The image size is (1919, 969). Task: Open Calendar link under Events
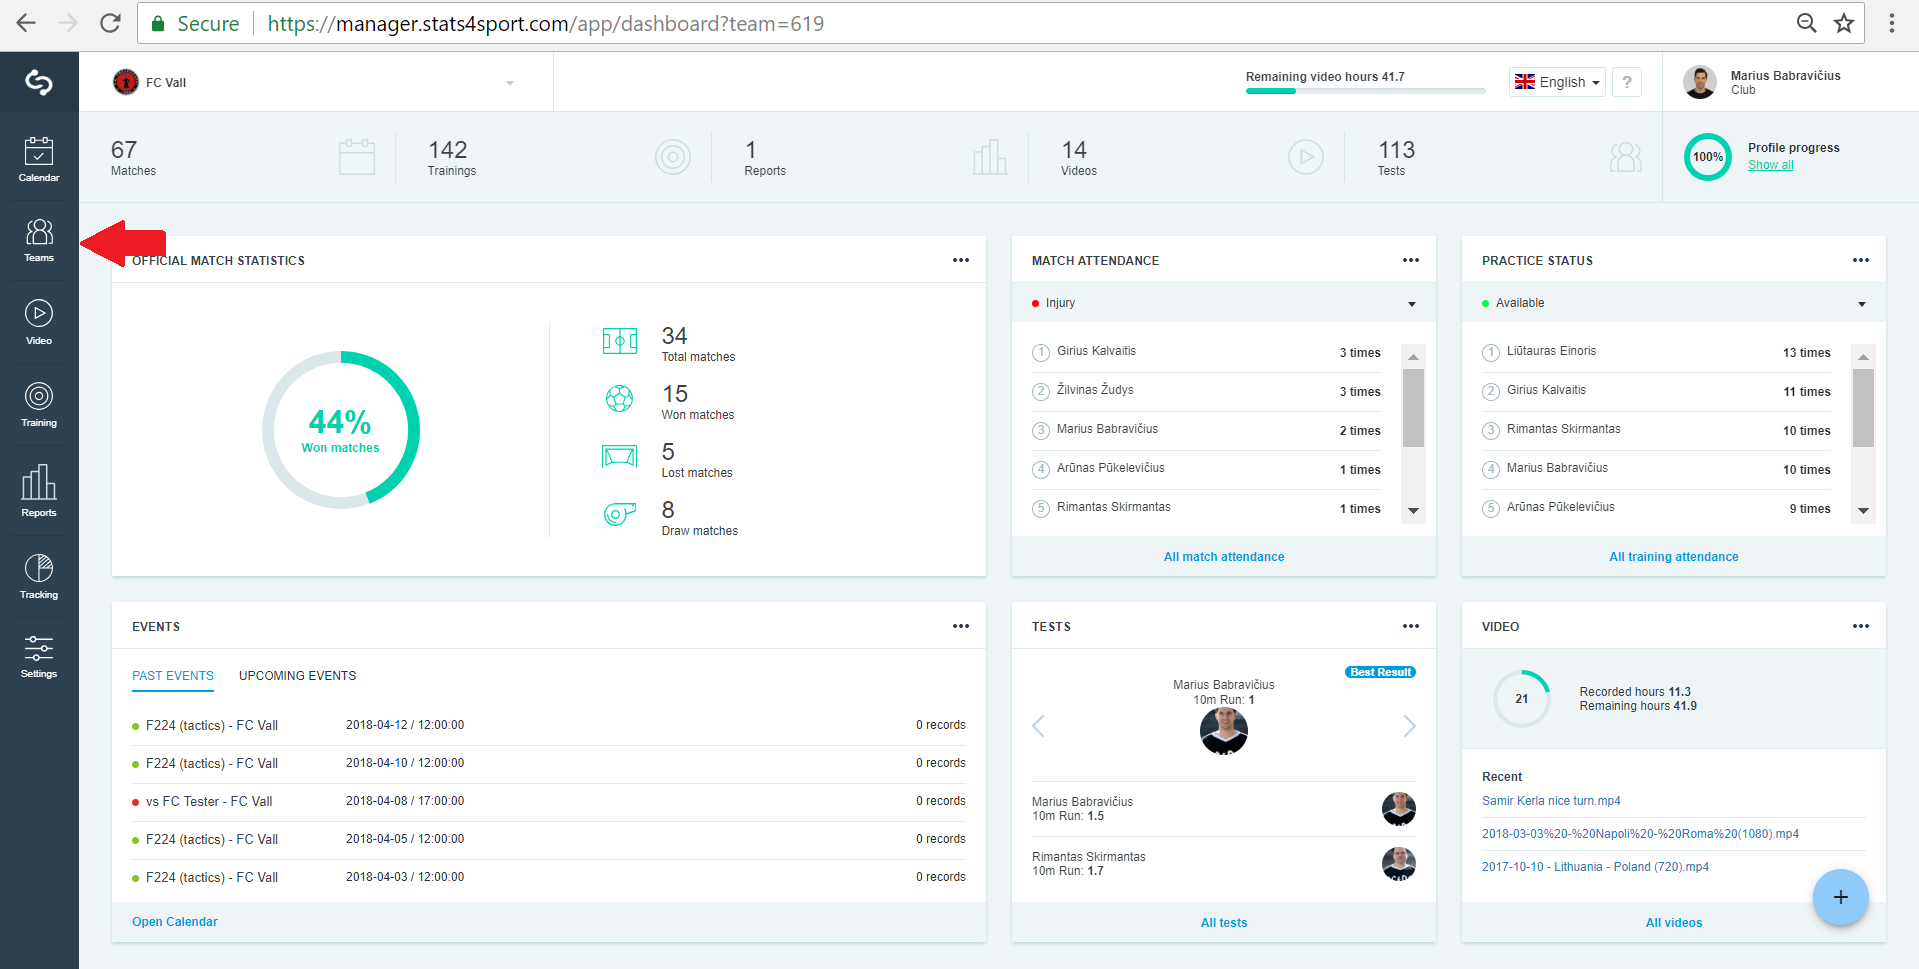175,922
